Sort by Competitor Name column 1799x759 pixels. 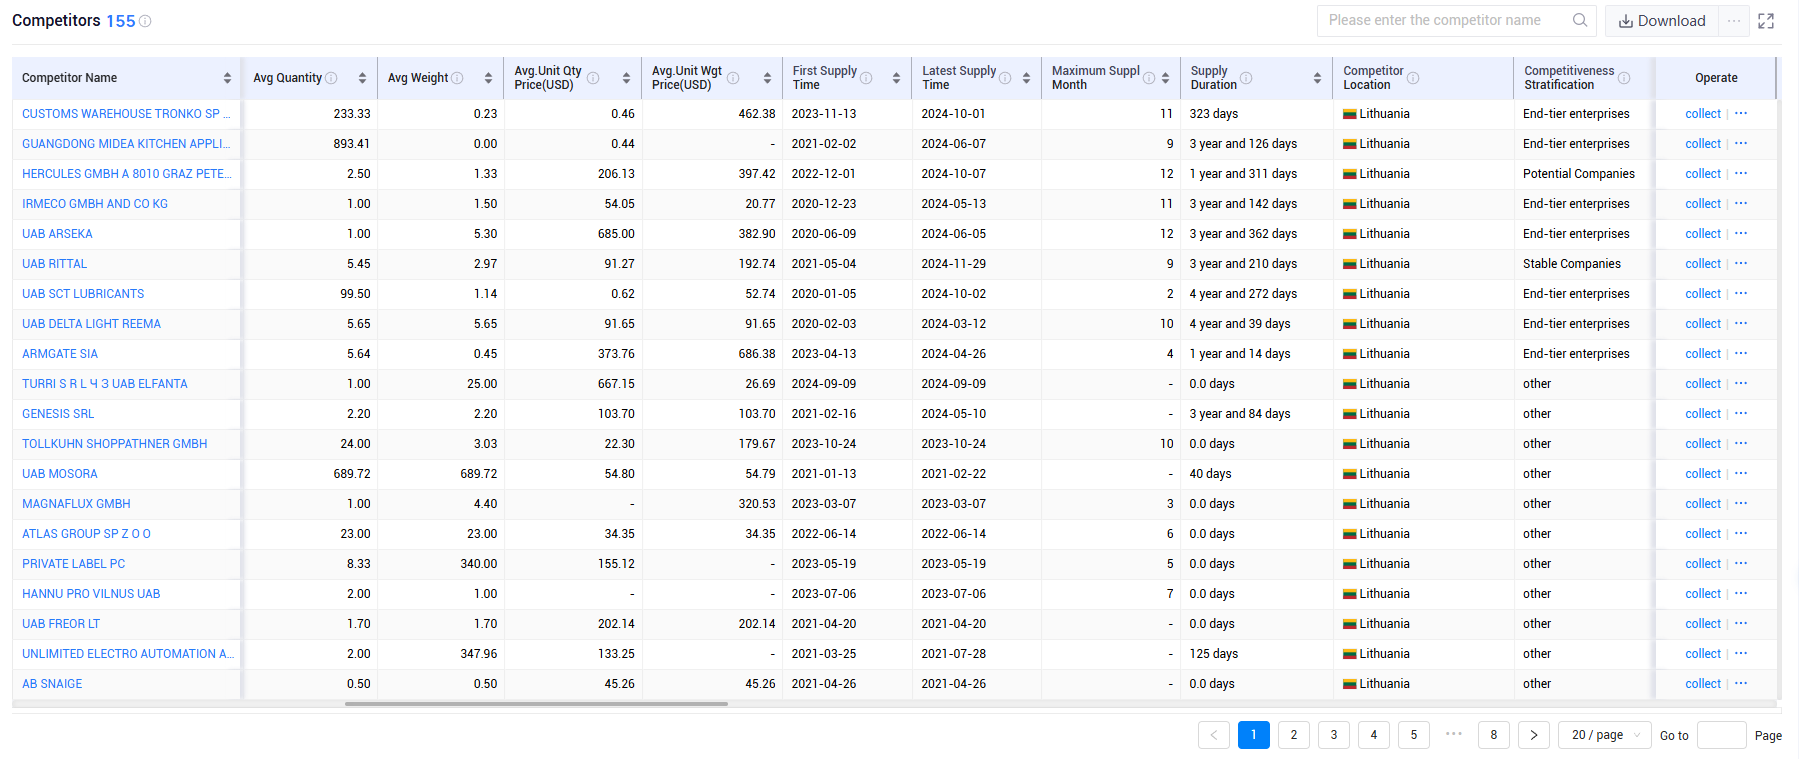pyautogui.click(x=227, y=78)
